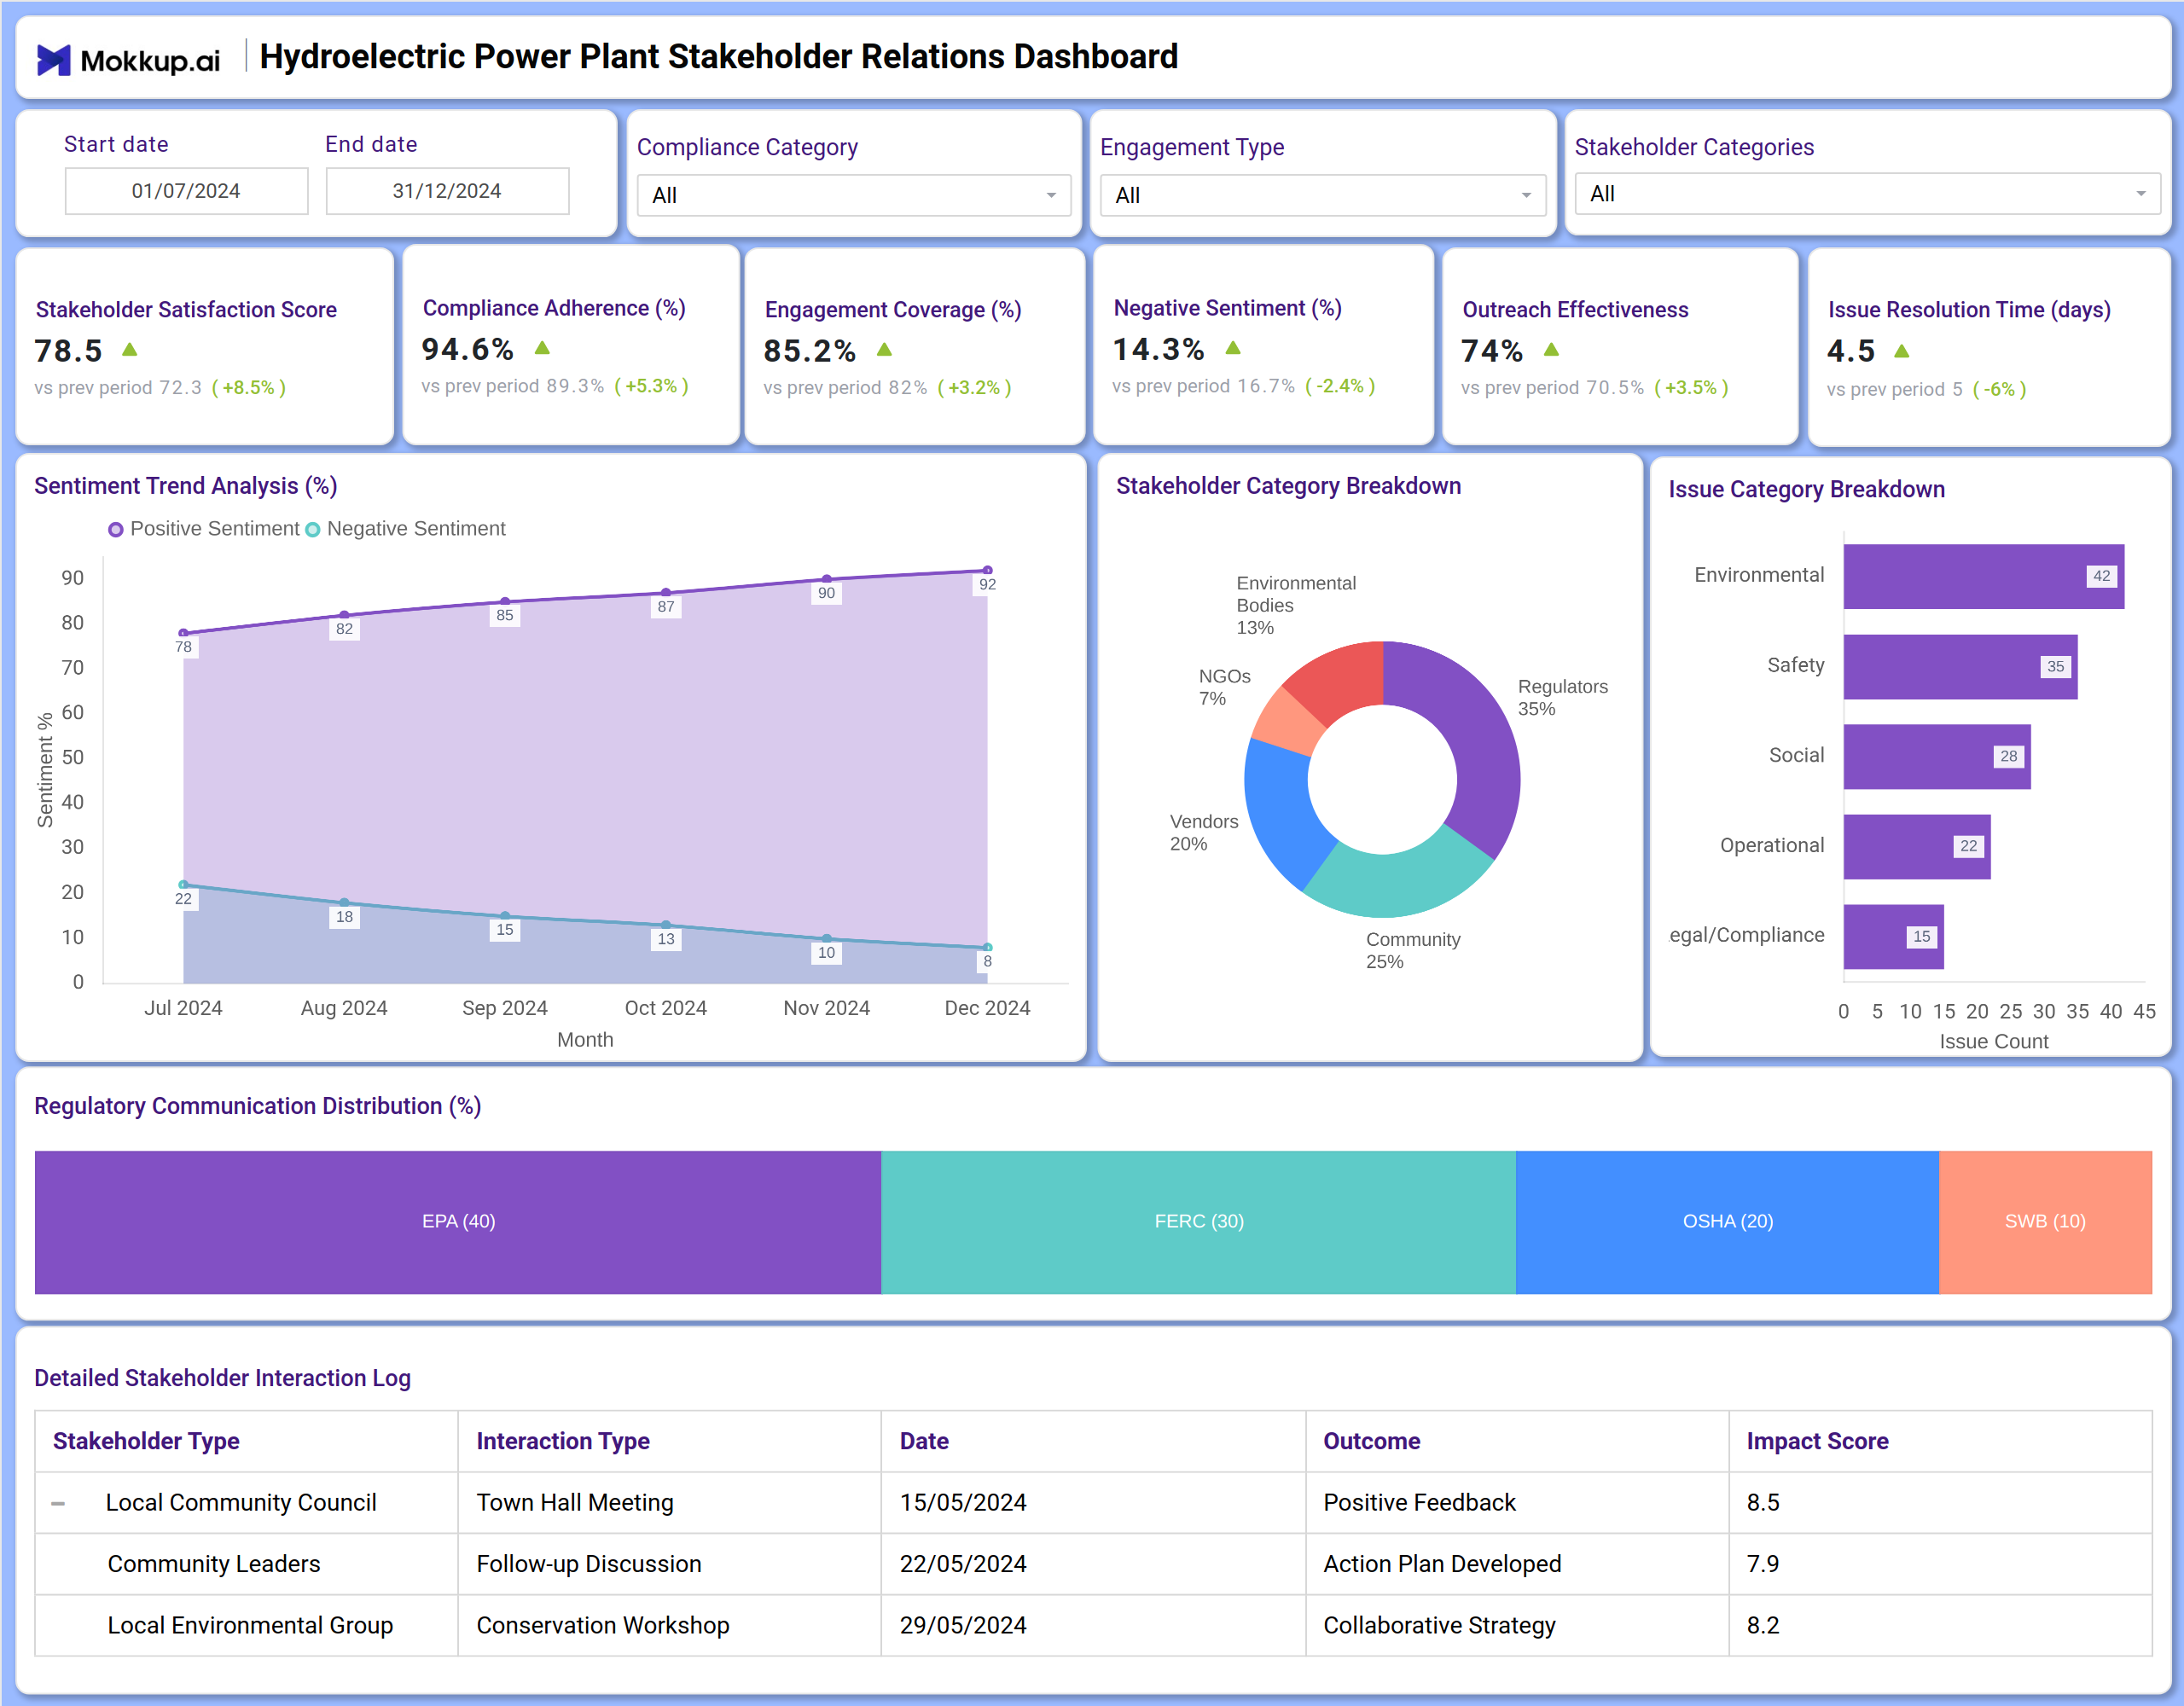
Task: Click Engagement Coverage green trend arrow
Action: [884, 350]
